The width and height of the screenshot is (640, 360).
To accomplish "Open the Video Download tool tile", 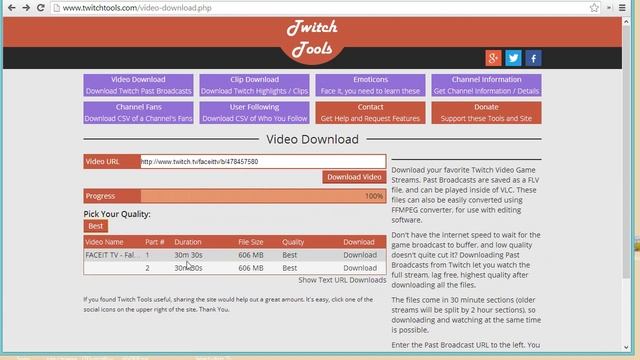I will (x=138, y=85).
